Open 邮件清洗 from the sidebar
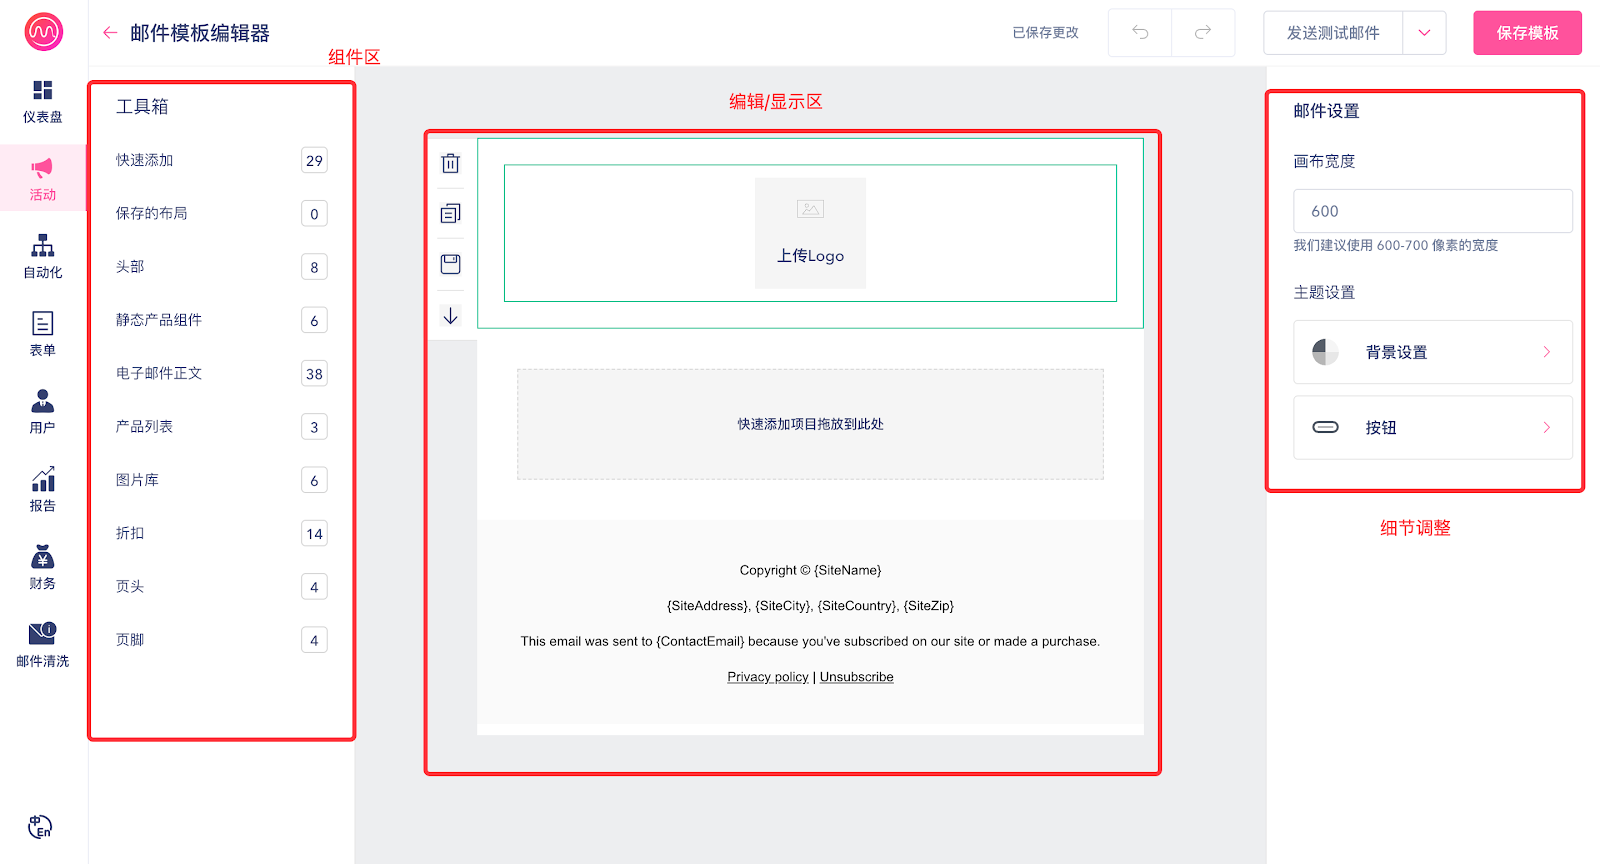This screenshot has width=1600, height=864. [x=43, y=645]
